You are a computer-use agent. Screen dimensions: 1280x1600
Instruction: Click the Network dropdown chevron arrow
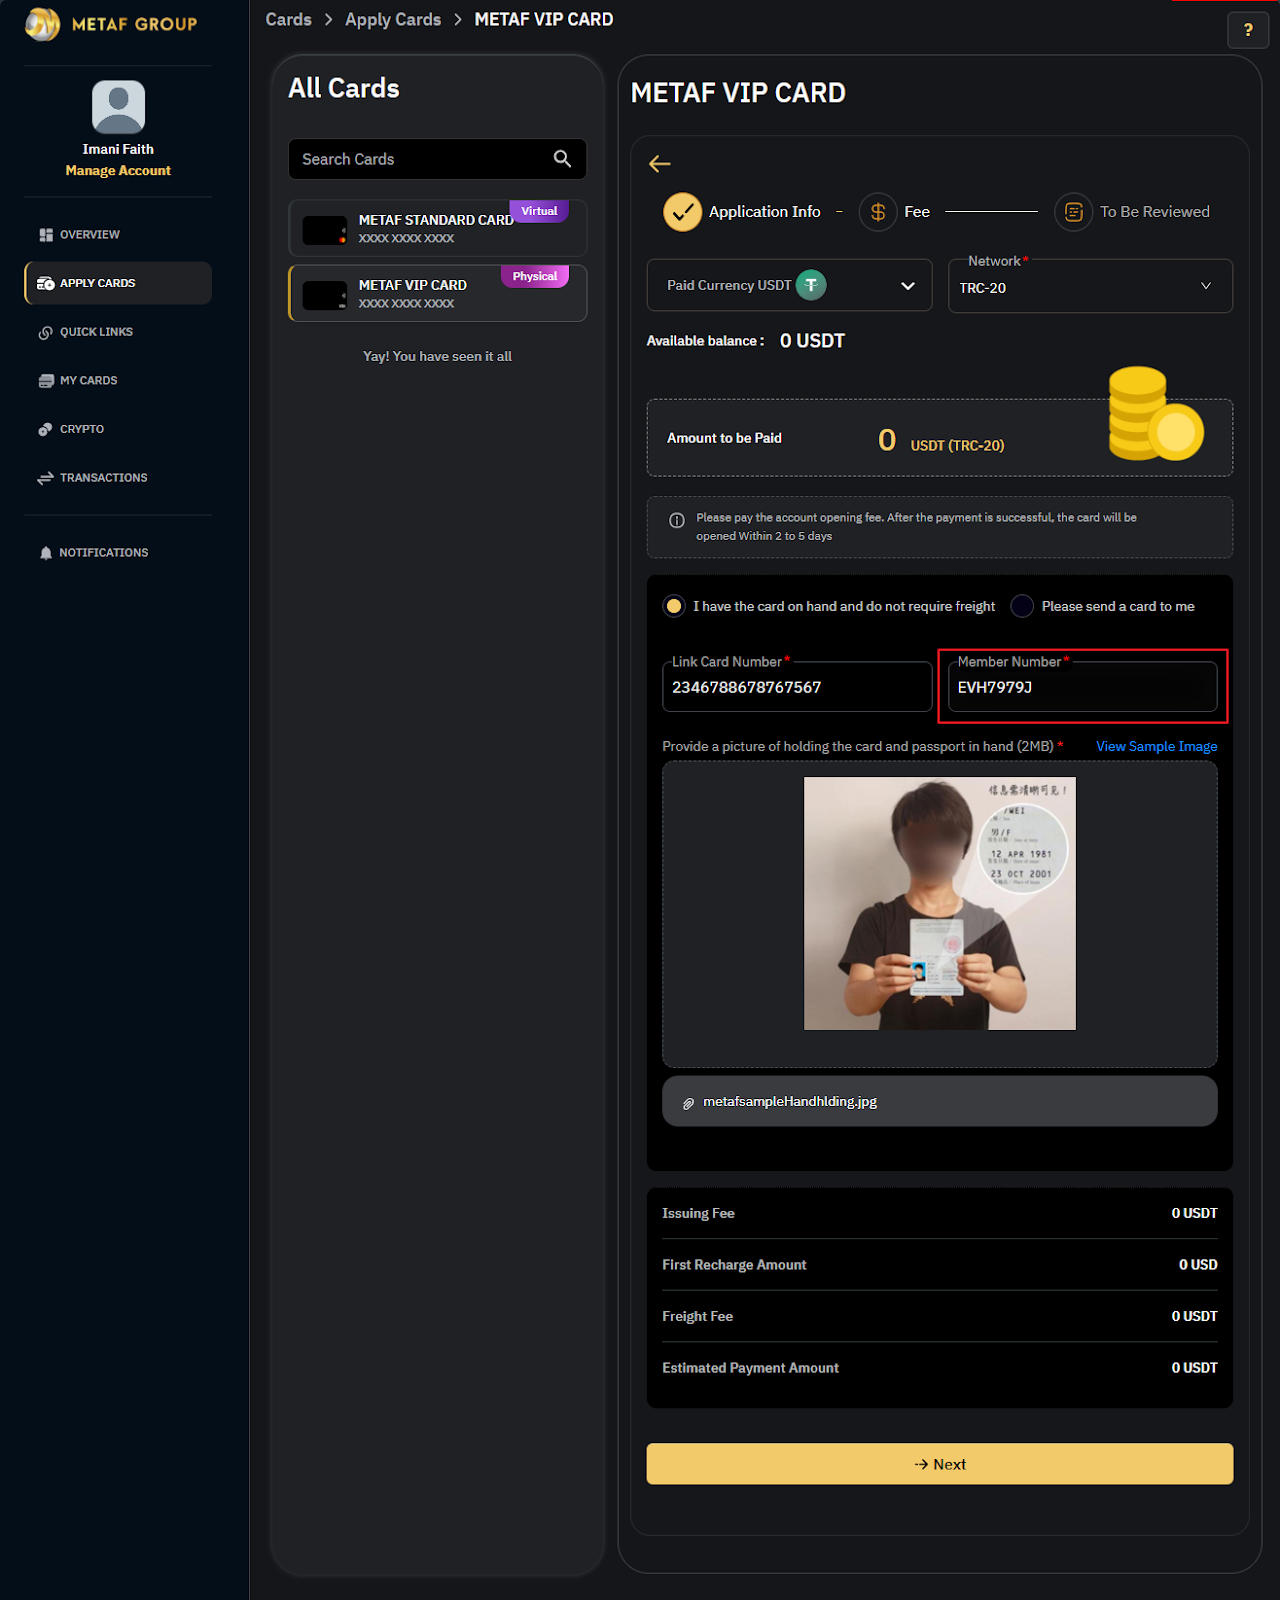(1206, 286)
